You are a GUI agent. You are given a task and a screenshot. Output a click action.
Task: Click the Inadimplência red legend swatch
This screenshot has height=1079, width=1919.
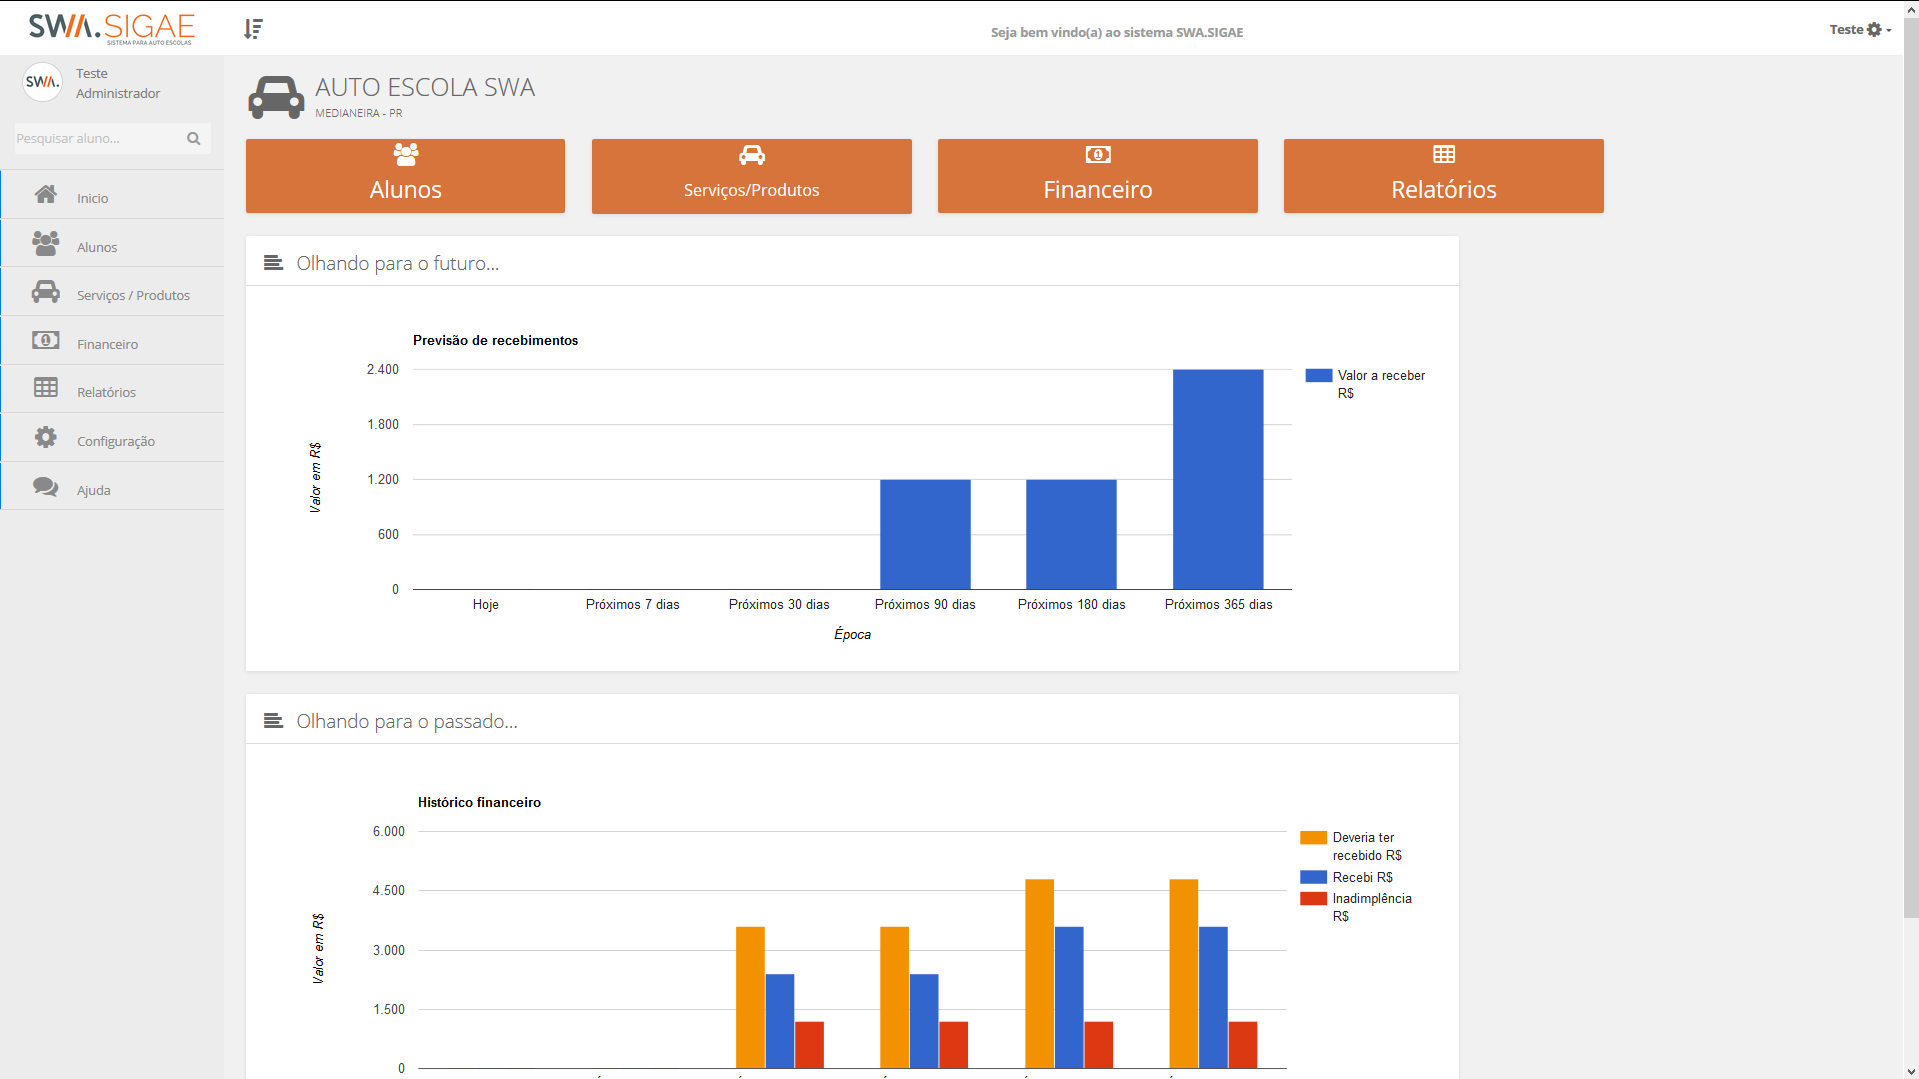(x=1313, y=899)
